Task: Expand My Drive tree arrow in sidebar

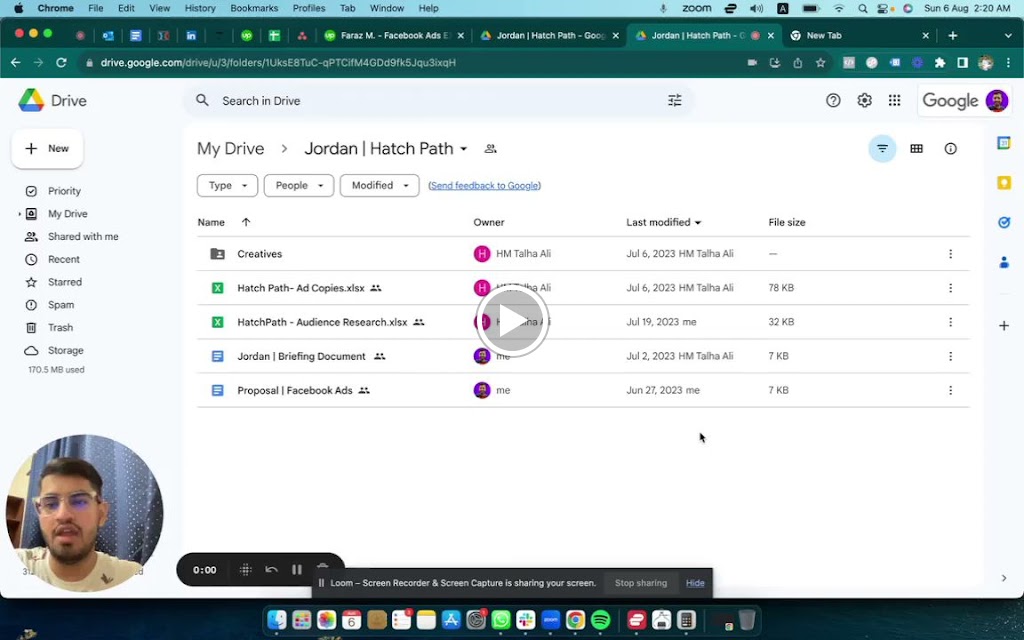Action: click(x=20, y=214)
